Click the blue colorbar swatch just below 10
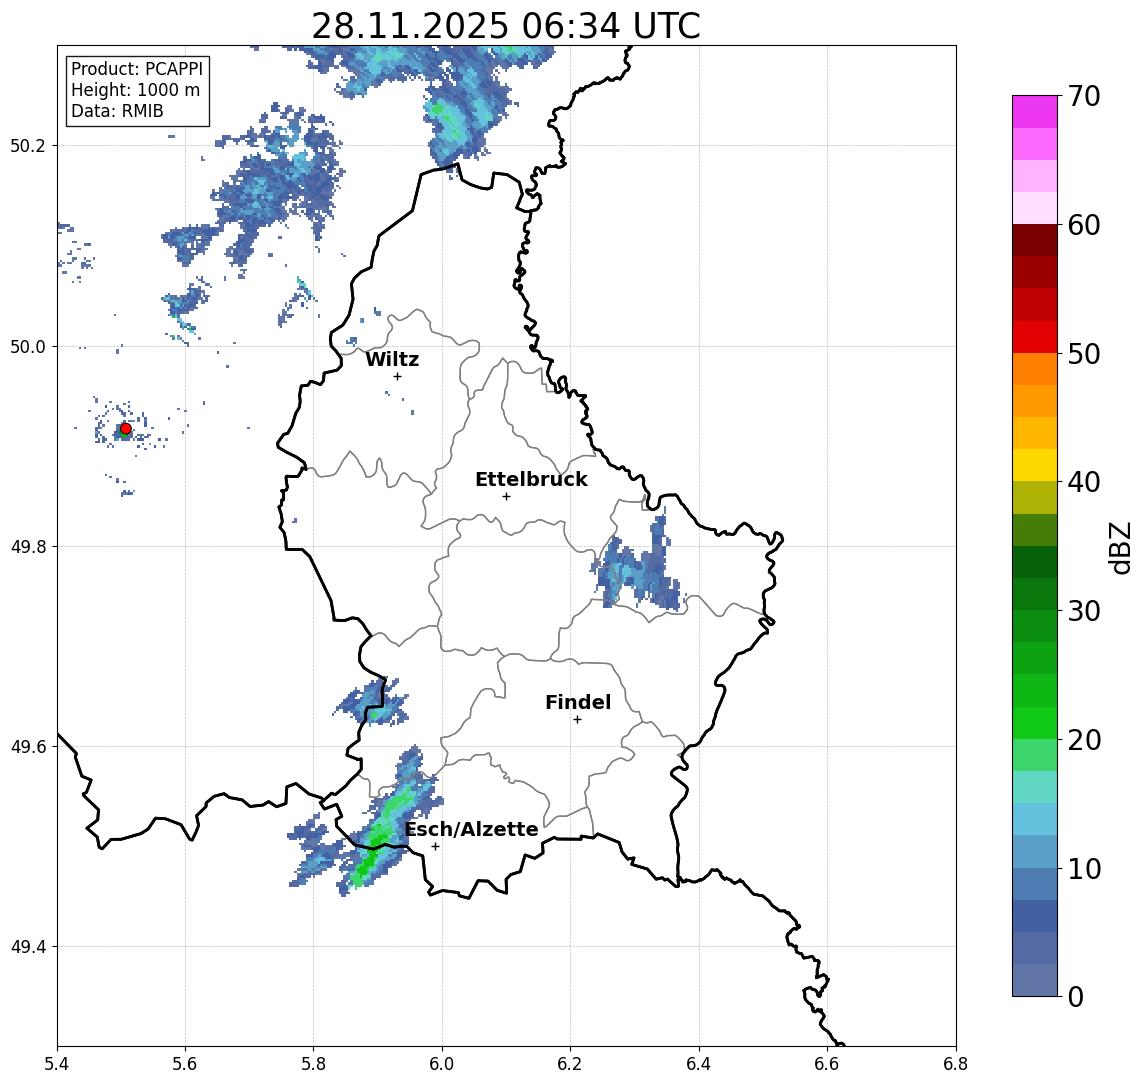Screen dimensions: 1145x1084 [1035, 884]
